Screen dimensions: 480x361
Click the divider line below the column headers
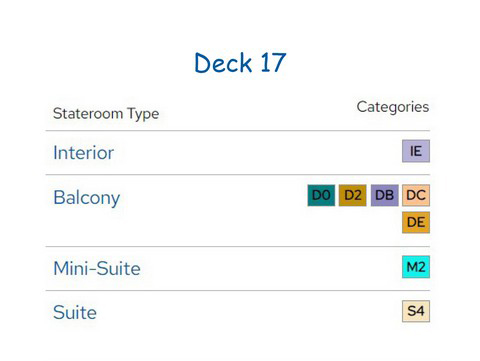click(x=238, y=131)
